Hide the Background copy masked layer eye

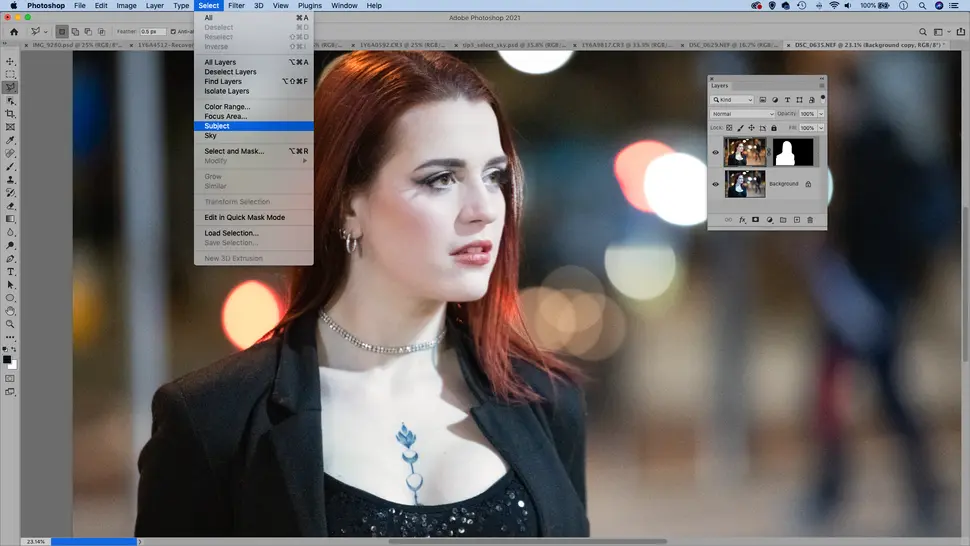click(x=716, y=152)
